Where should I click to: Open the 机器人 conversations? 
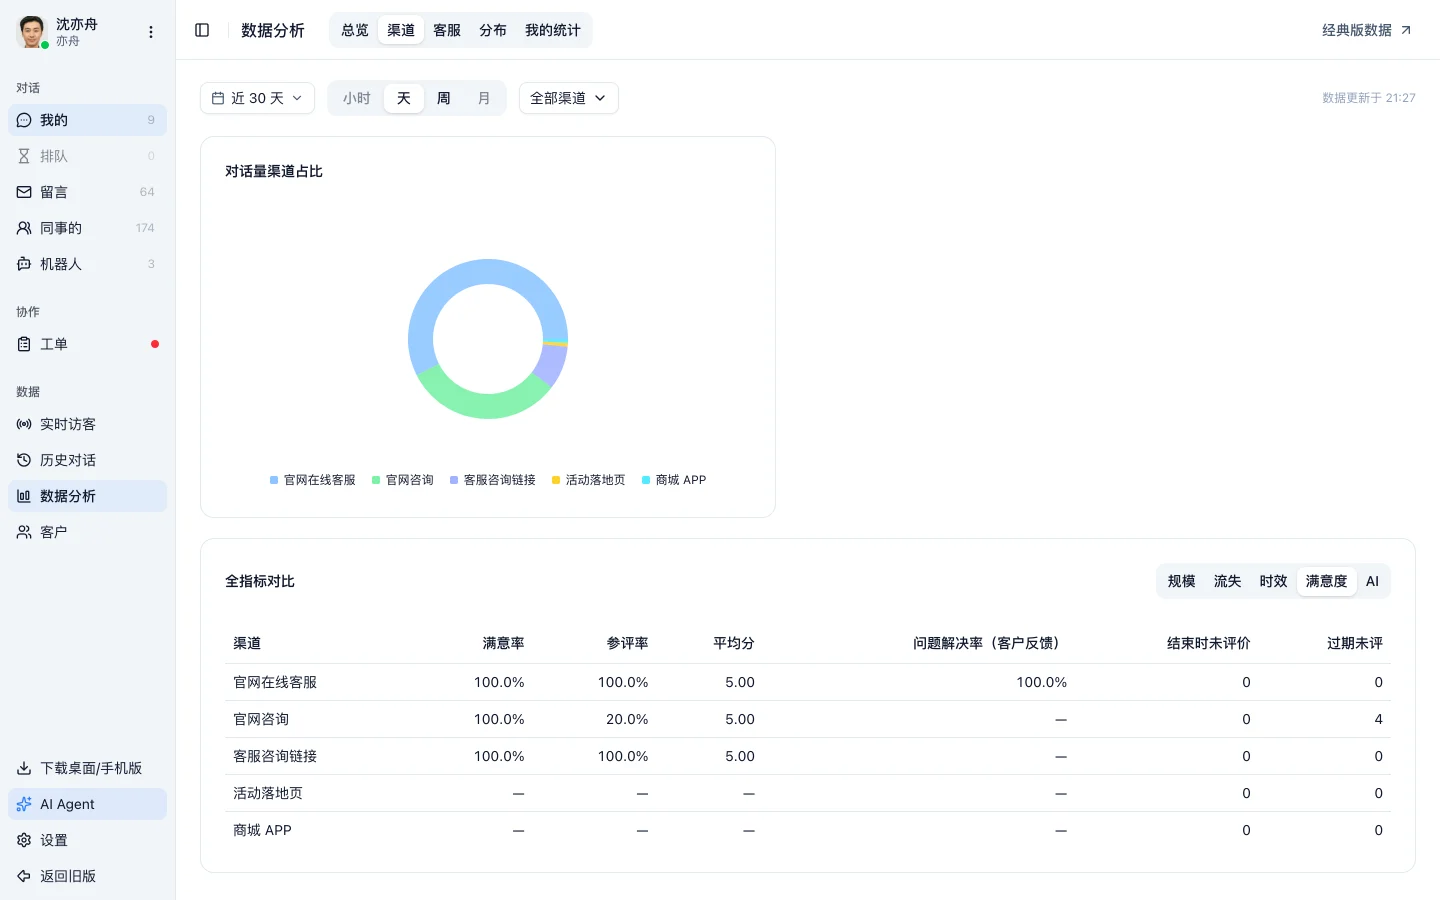87,264
